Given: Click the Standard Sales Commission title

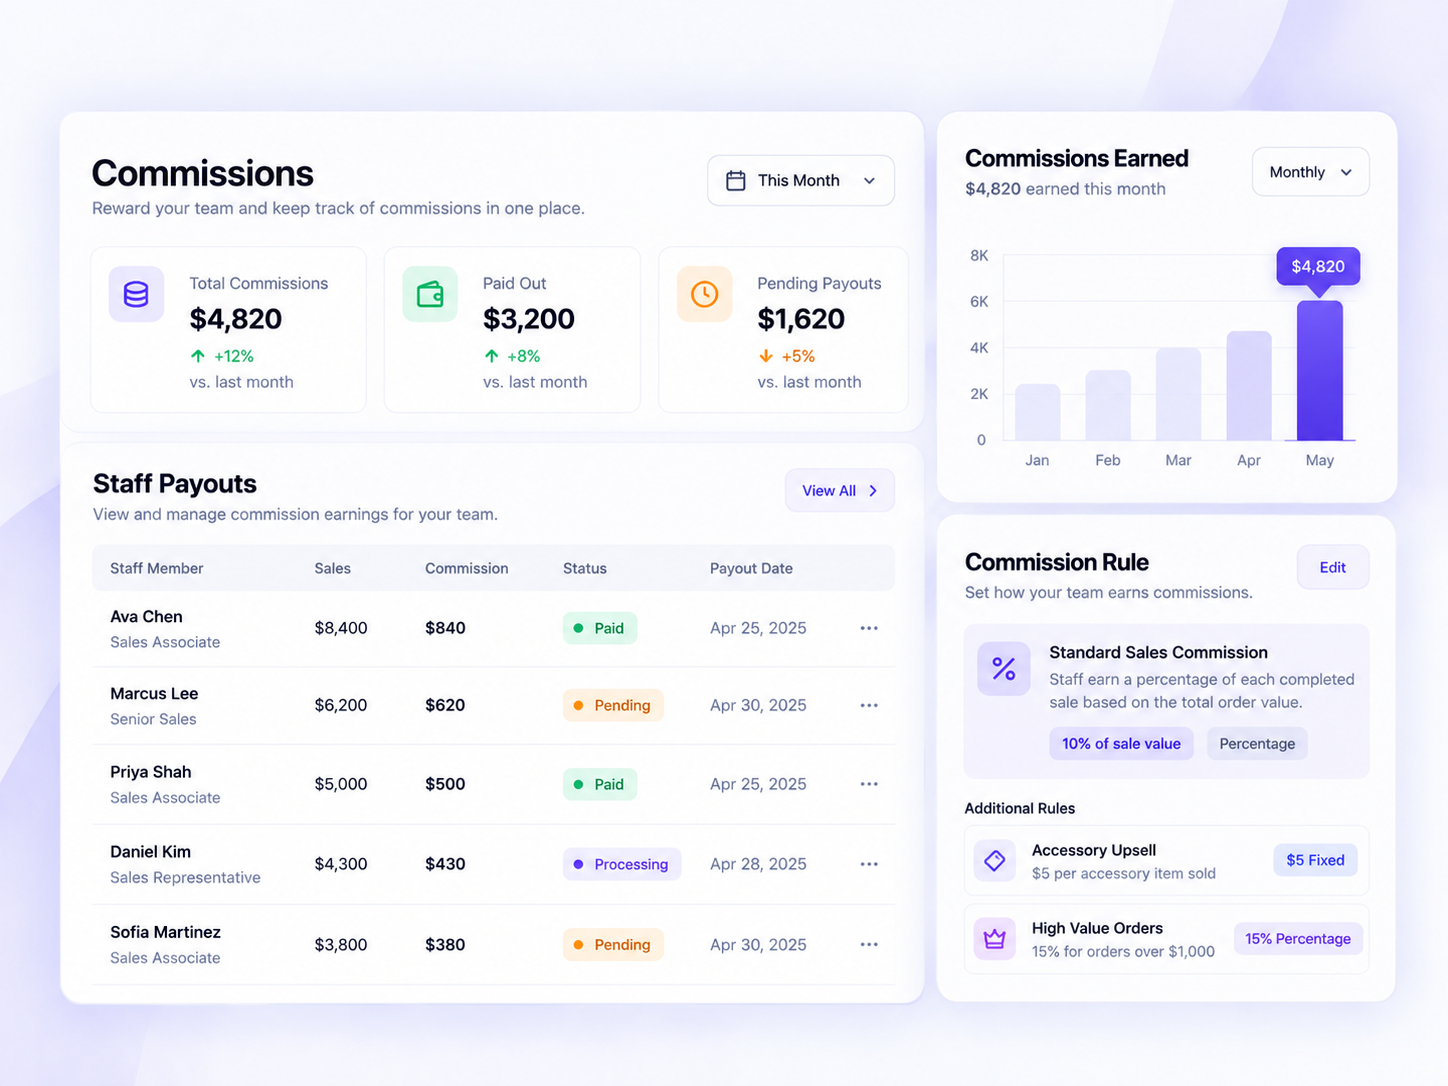Looking at the screenshot, I should pos(1158,652).
